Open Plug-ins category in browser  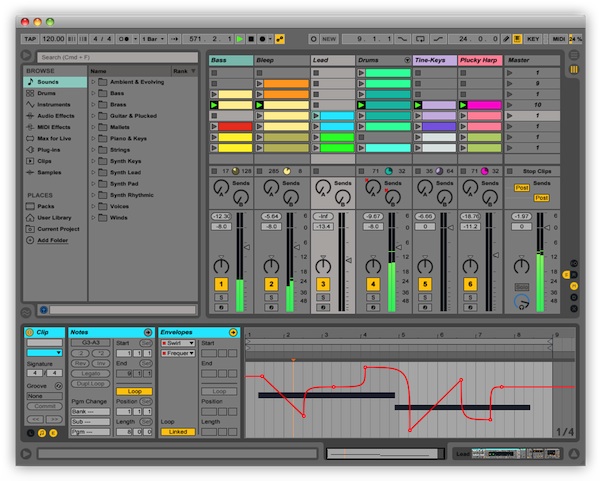(x=55, y=150)
